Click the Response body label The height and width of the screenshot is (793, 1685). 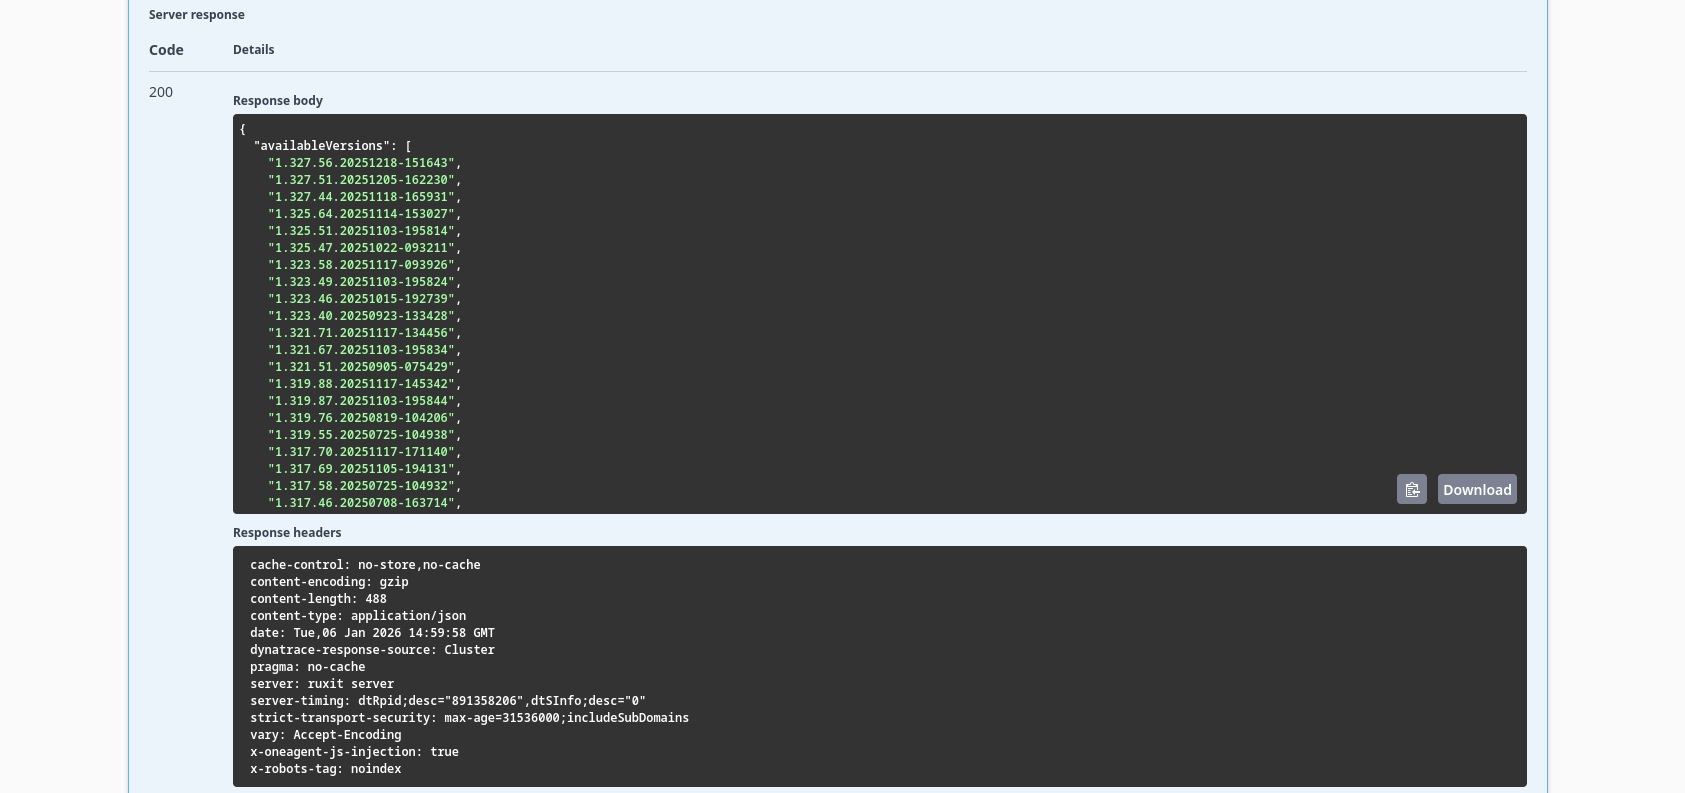(278, 101)
